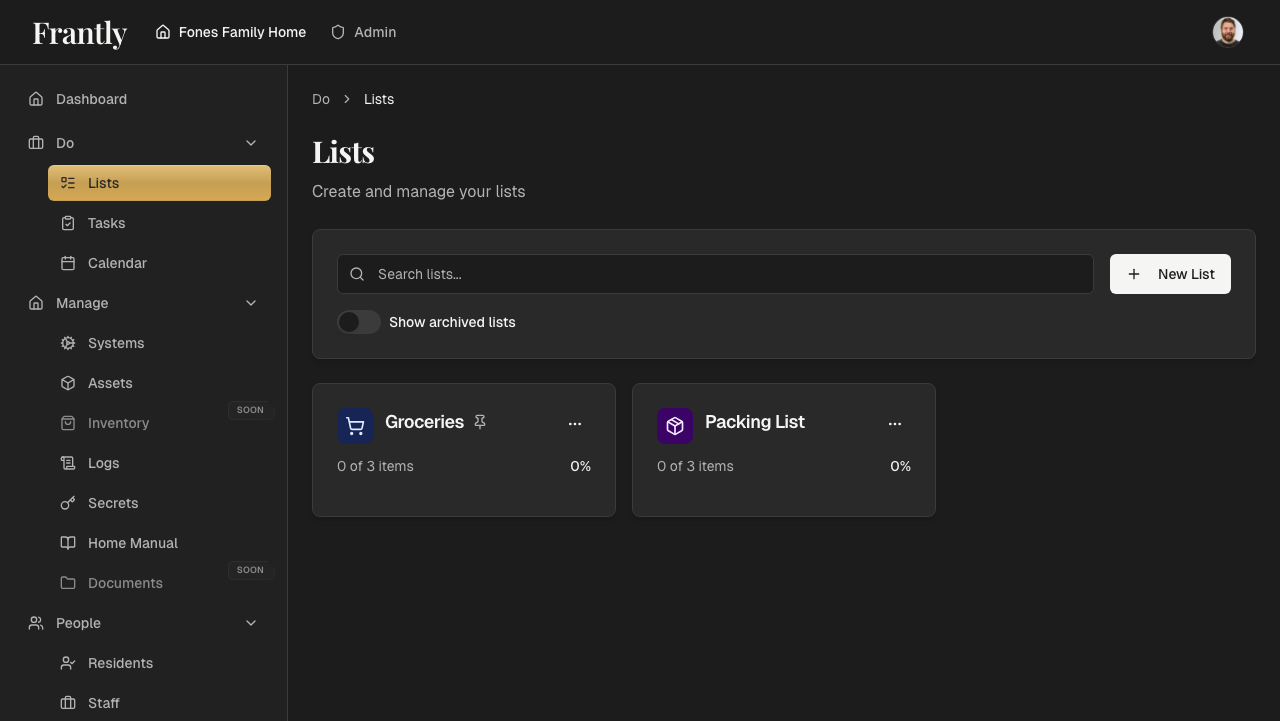Open the Admin menu

(x=364, y=32)
